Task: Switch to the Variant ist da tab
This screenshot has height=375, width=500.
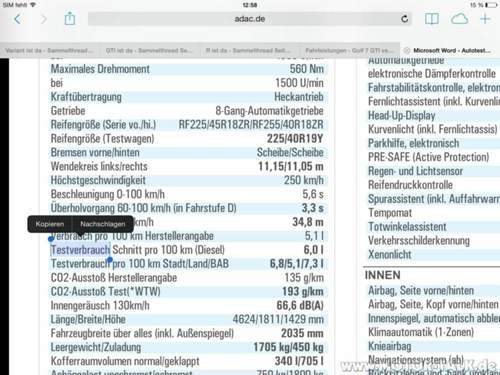Action: tap(50, 50)
